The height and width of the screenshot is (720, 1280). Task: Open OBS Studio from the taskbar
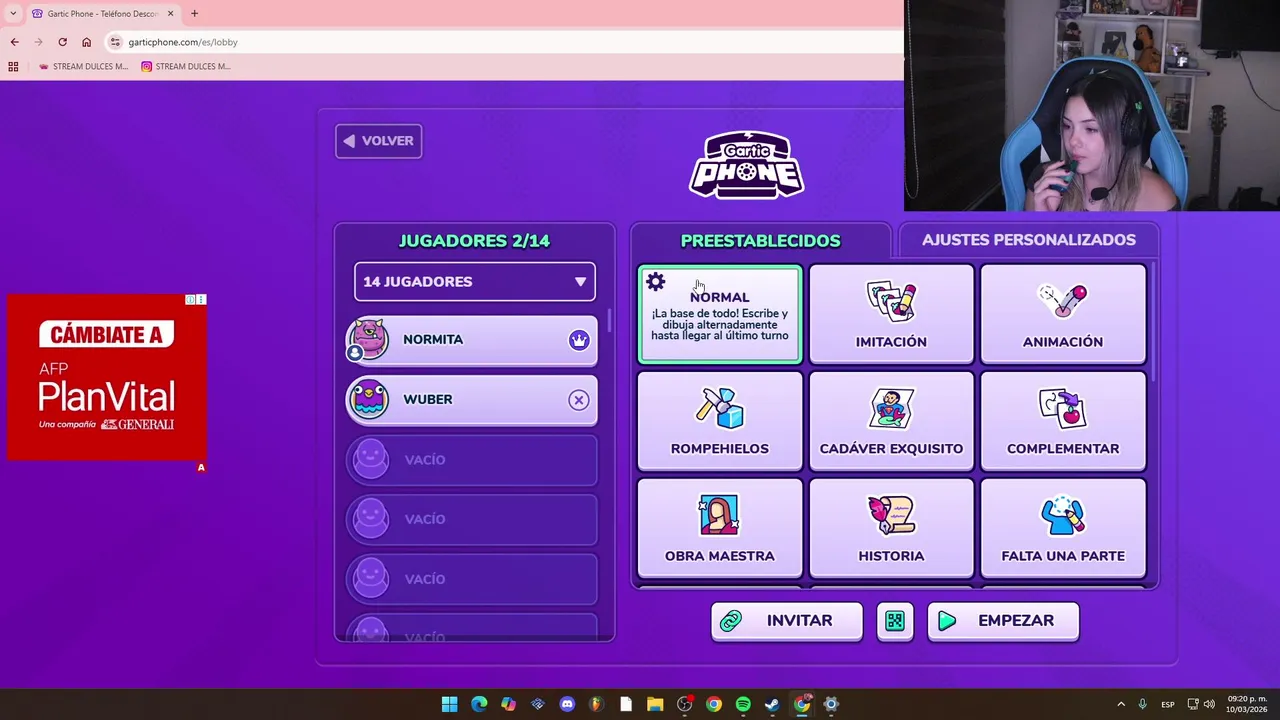684,704
